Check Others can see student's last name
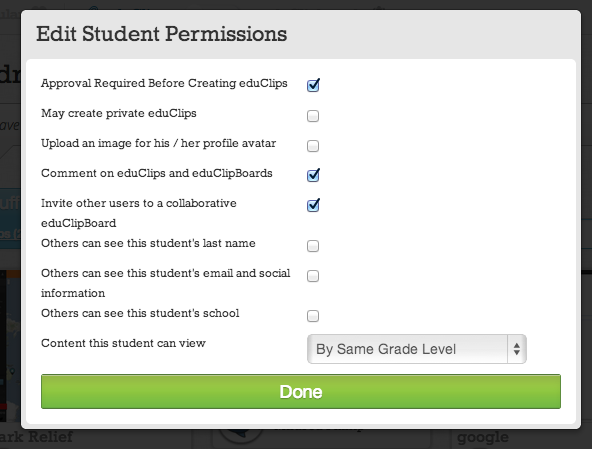This screenshot has width=592, height=449. pyautogui.click(x=313, y=246)
